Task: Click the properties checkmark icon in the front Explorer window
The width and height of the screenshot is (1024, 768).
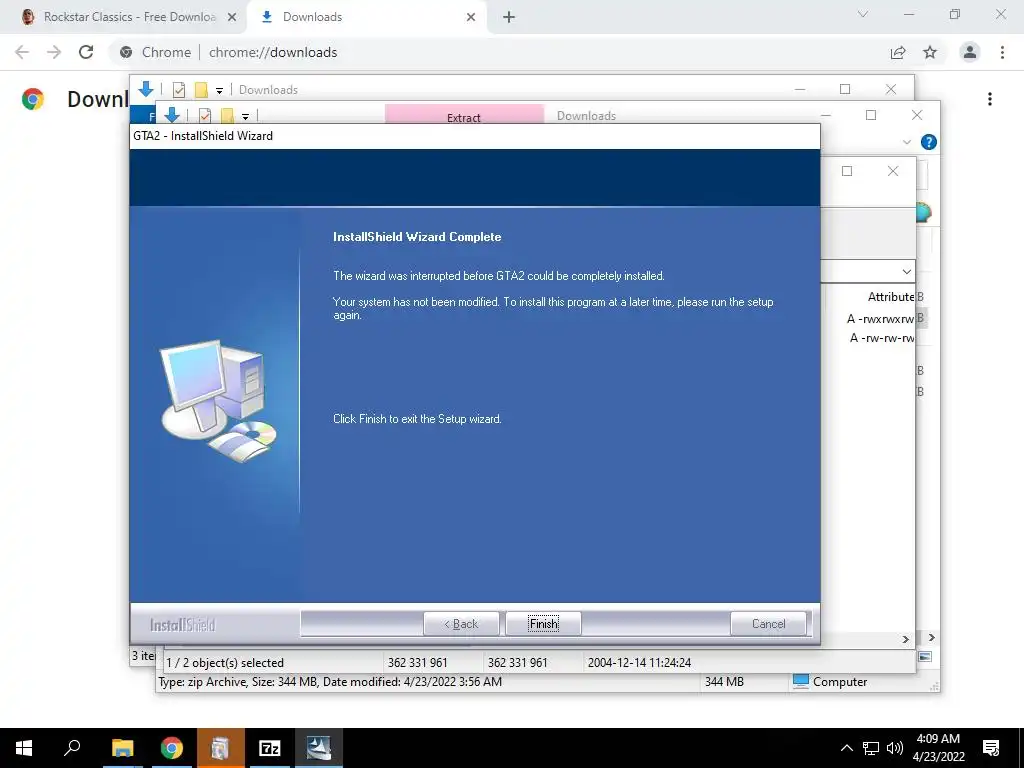Action: (x=205, y=116)
